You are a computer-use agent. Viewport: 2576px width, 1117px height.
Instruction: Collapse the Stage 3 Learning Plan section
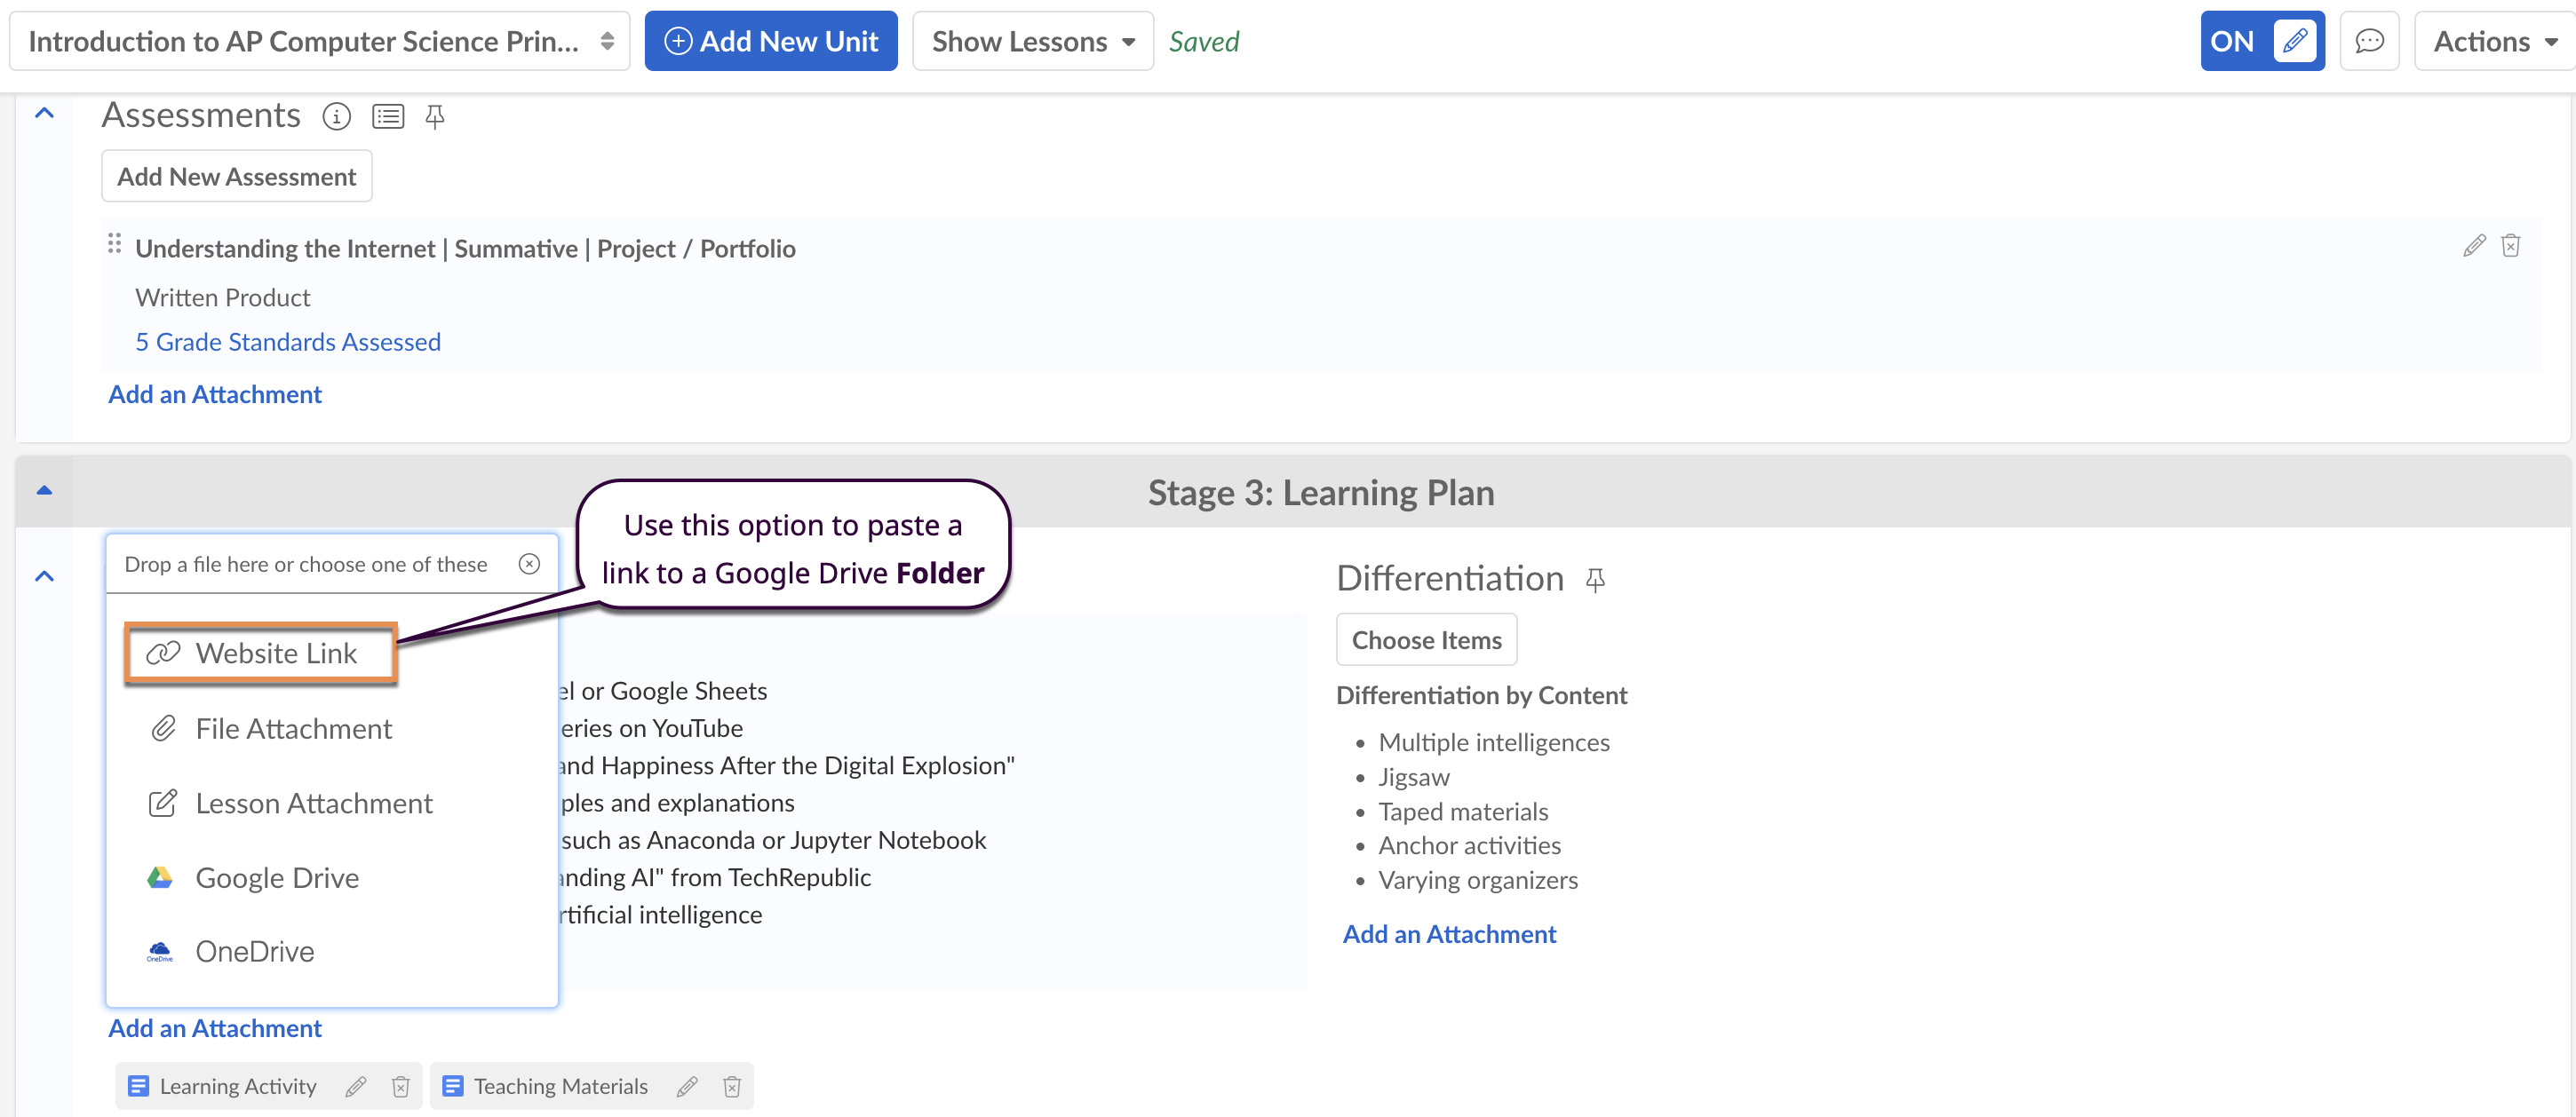[44, 491]
